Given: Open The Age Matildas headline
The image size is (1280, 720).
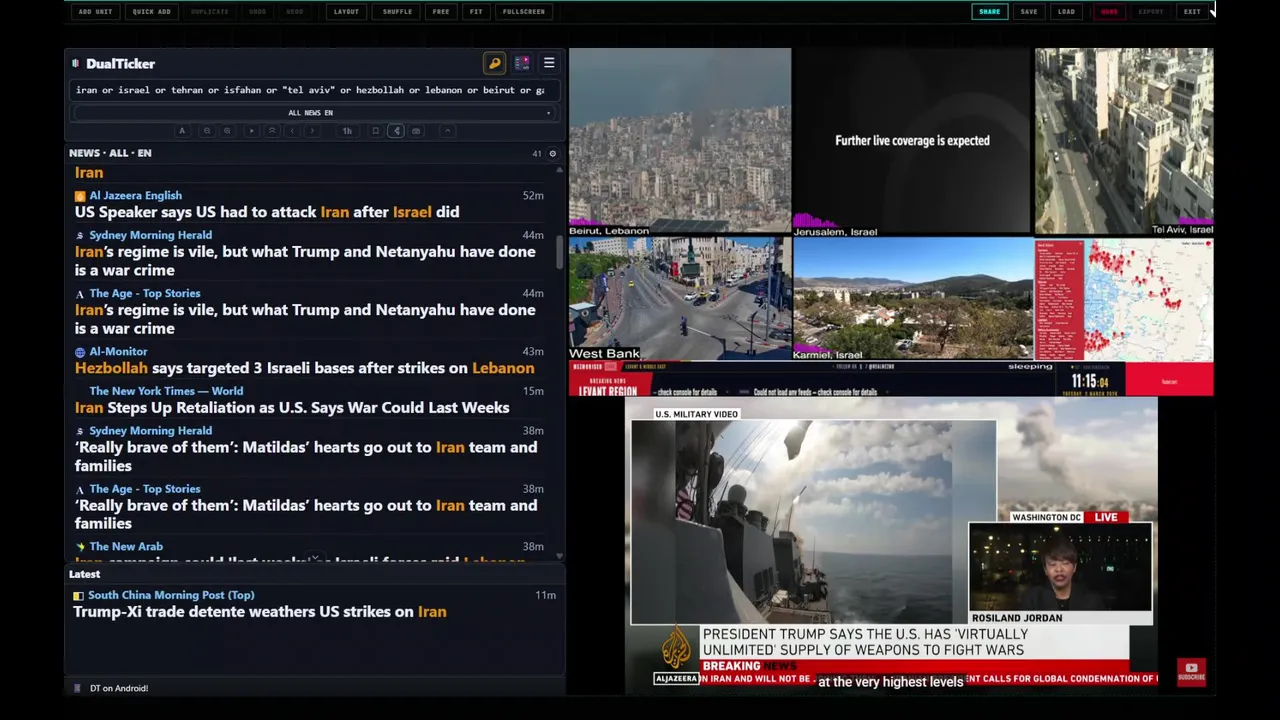Looking at the screenshot, I should click(306, 514).
